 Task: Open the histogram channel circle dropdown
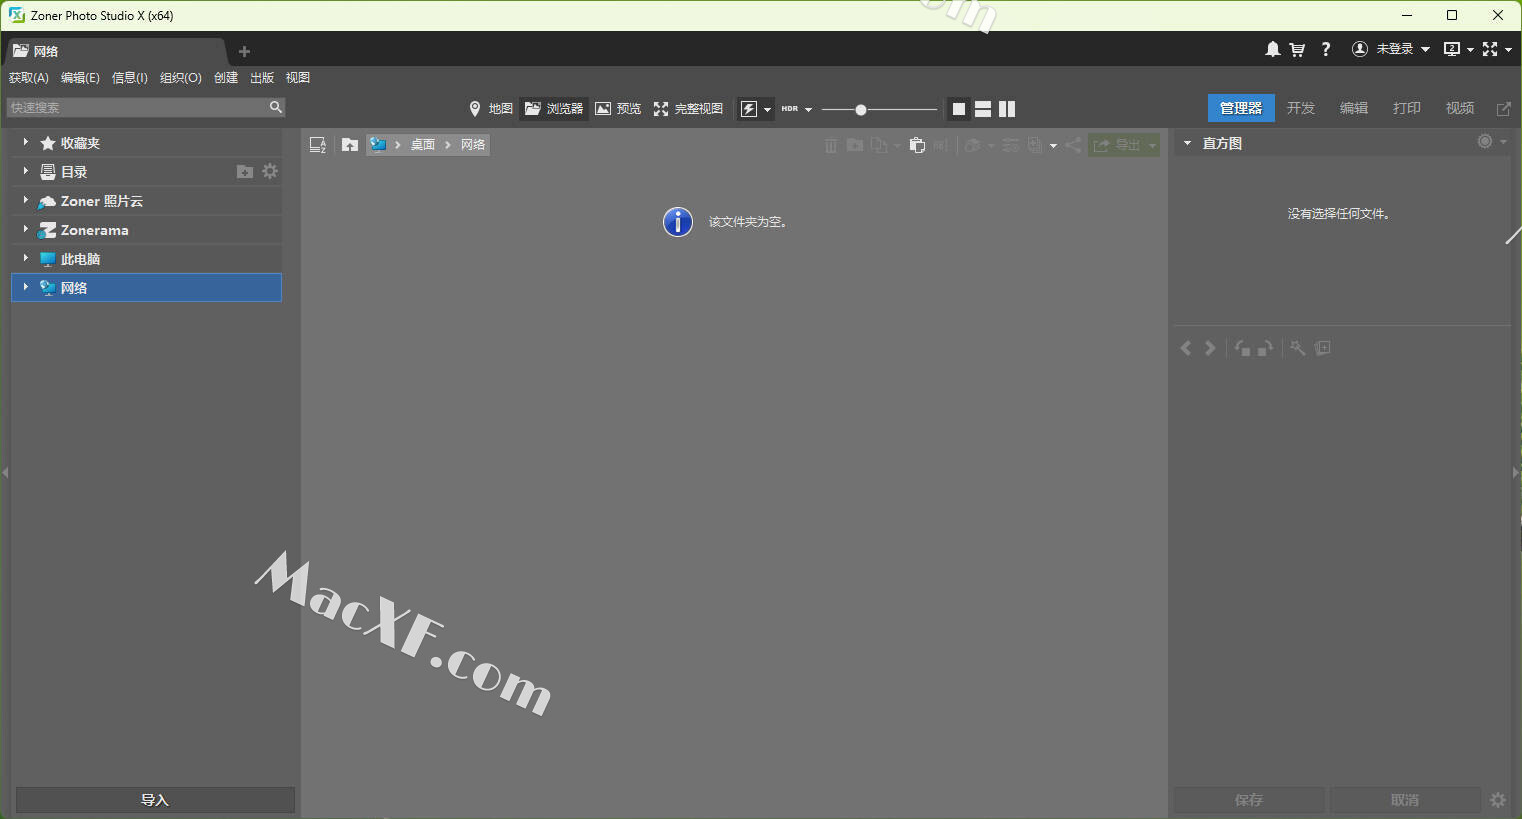click(1492, 142)
